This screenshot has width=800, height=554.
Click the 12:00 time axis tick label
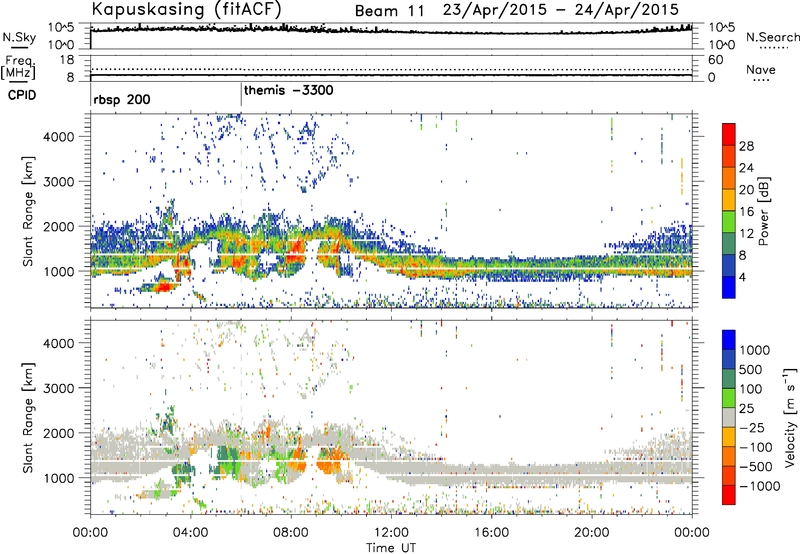[x=391, y=533]
